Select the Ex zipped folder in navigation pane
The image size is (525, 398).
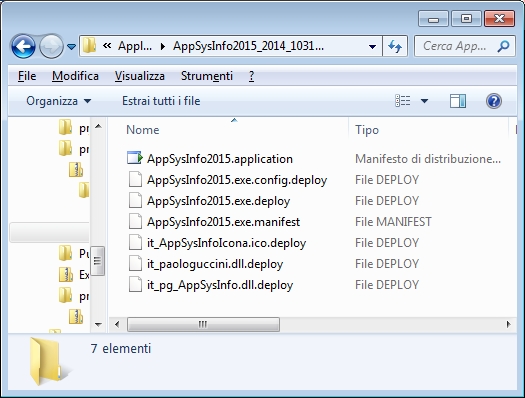point(74,274)
